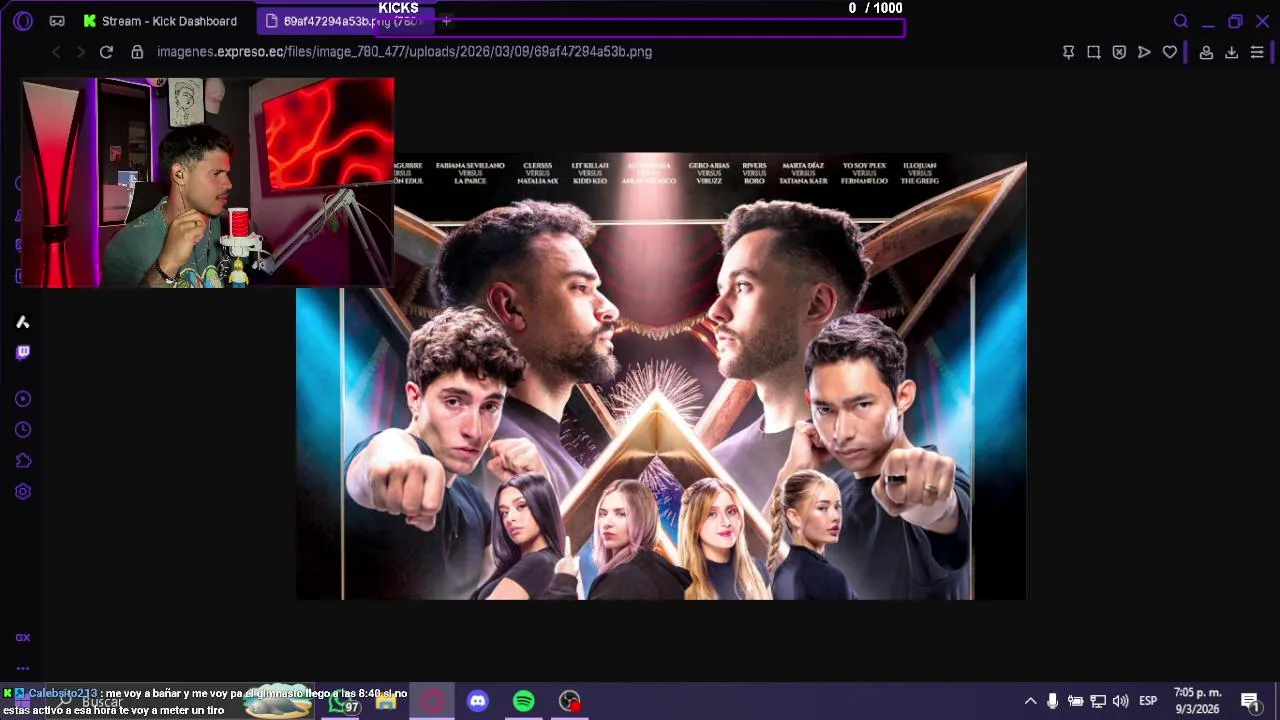Show browsing history clock icon
This screenshot has width=1280, height=720.
coord(23,430)
